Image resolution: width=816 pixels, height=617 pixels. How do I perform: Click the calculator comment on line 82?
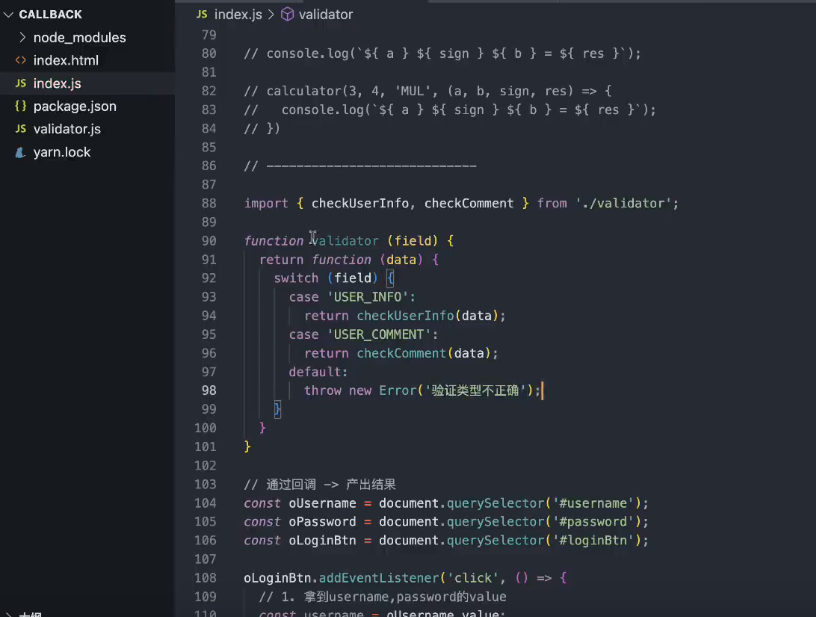click(x=428, y=91)
